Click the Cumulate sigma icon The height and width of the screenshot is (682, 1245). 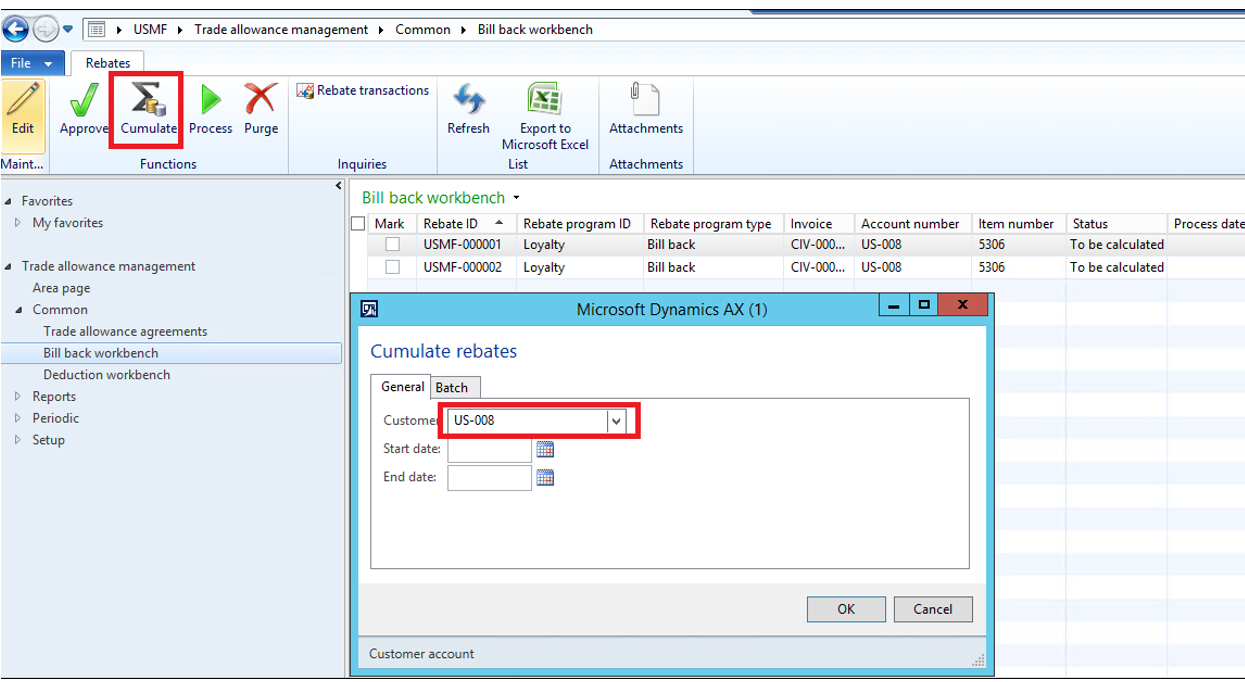coord(148,101)
